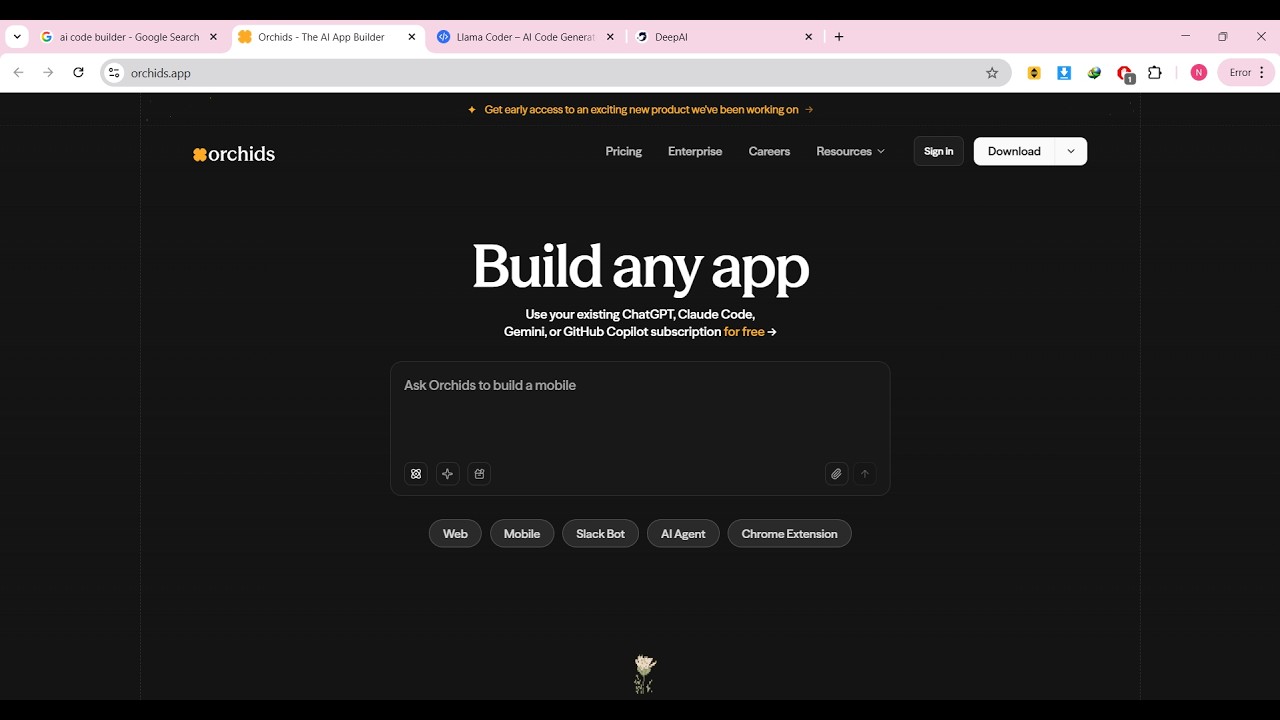This screenshot has width=1280, height=720.
Task: Go forward in browser history
Action: pos(48,73)
